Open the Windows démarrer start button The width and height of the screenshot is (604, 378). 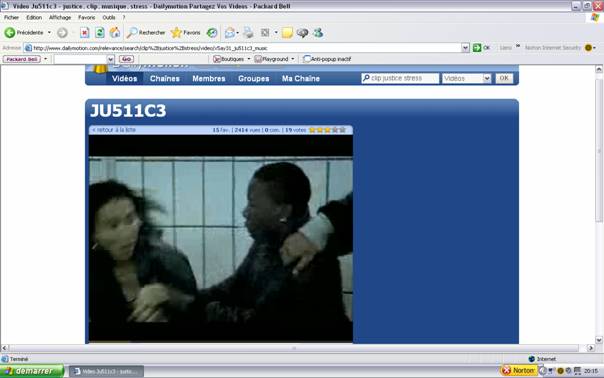[x=32, y=371]
